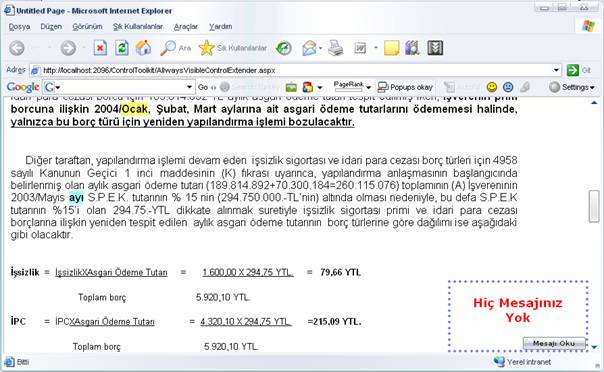The height and width of the screenshot is (372, 604).
Task: Click the highlighted word ayı
Action: [x=76, y=198]
